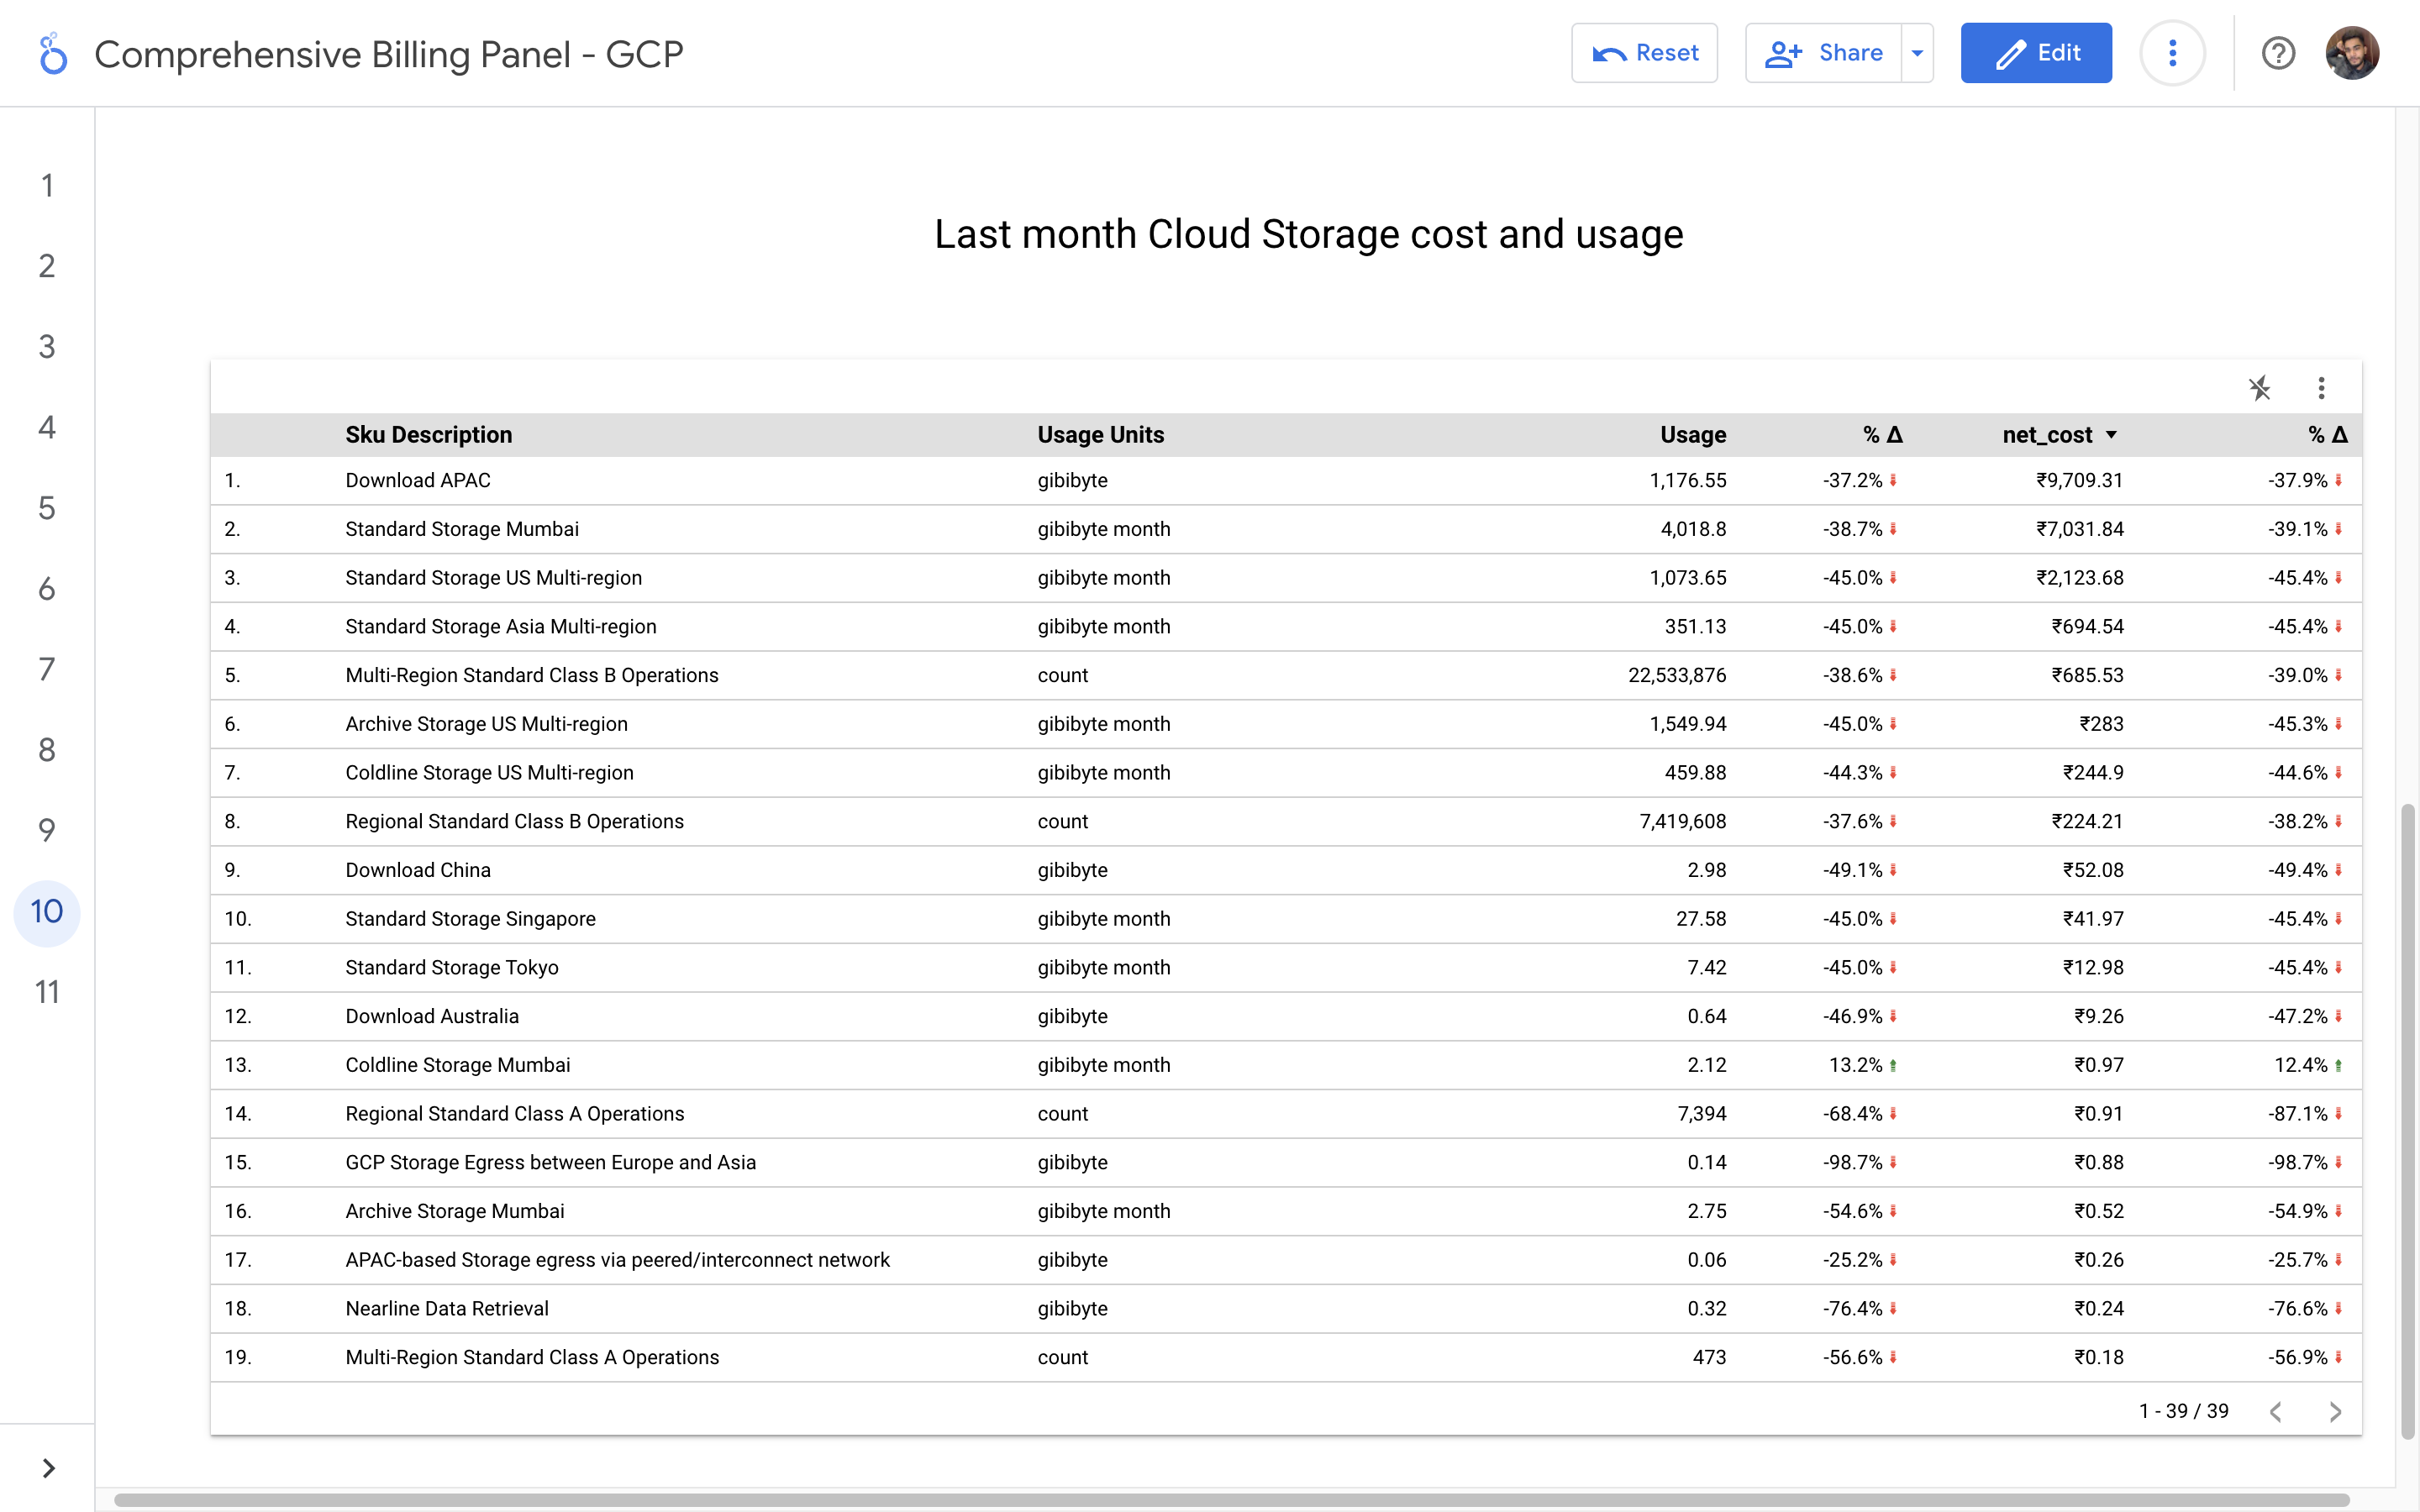Go to previous table page arrow
The image size is (2420, 1512).
[x=2276, y=1411]
